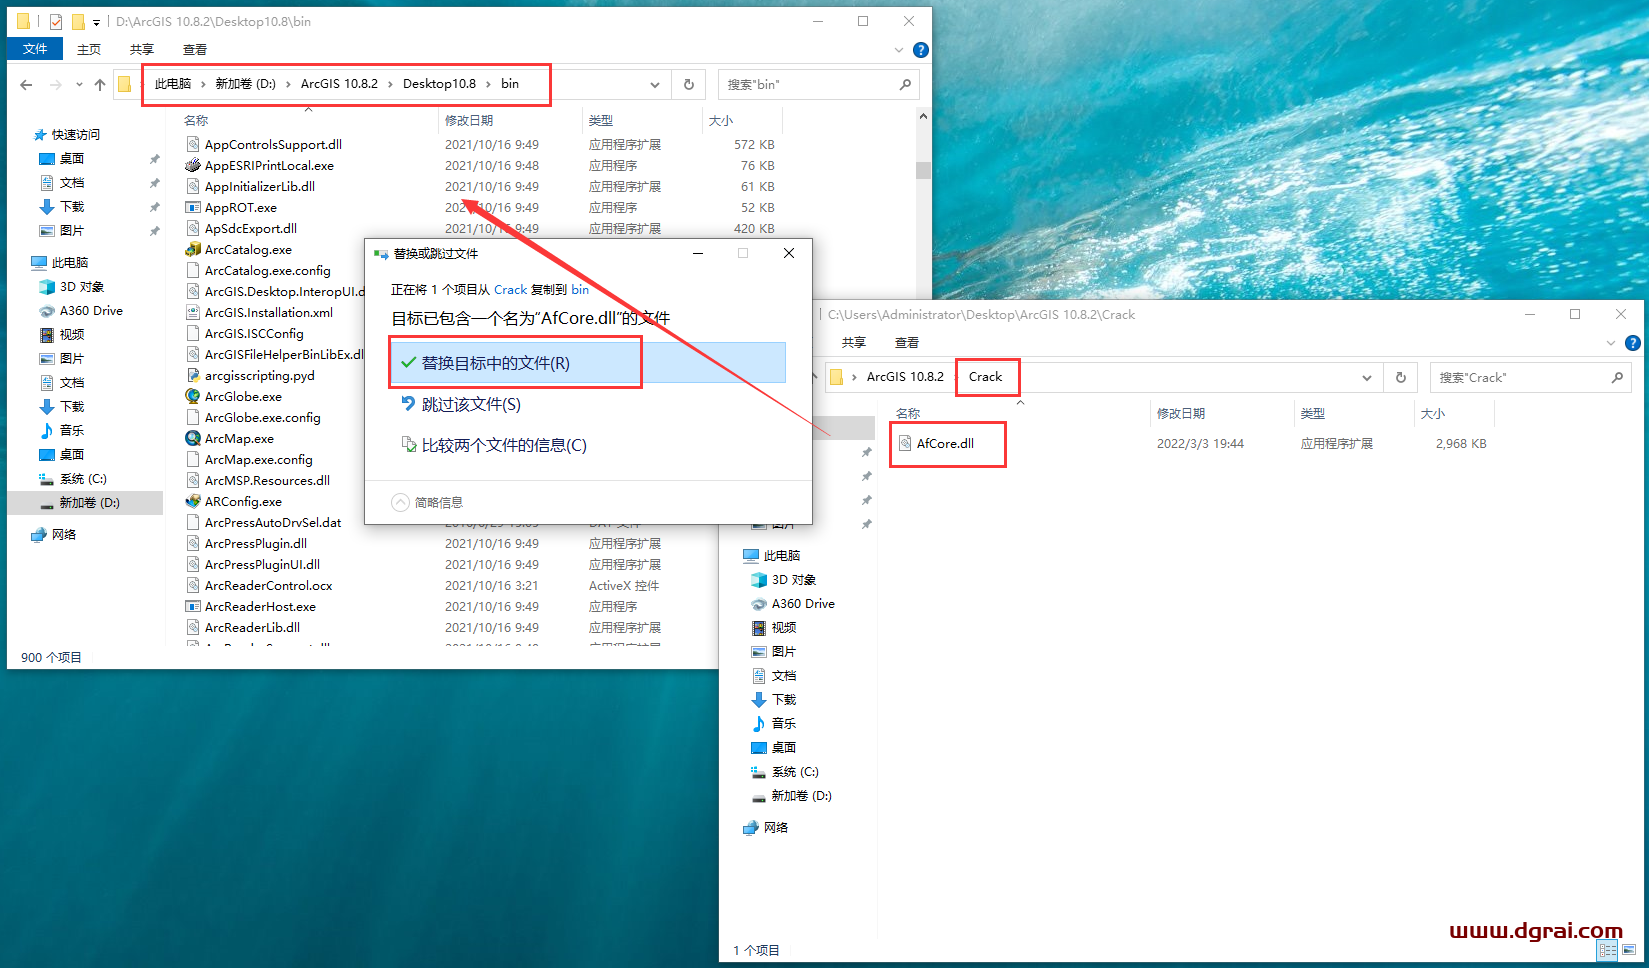Refresh the Crack folder view

(1401, 378)
